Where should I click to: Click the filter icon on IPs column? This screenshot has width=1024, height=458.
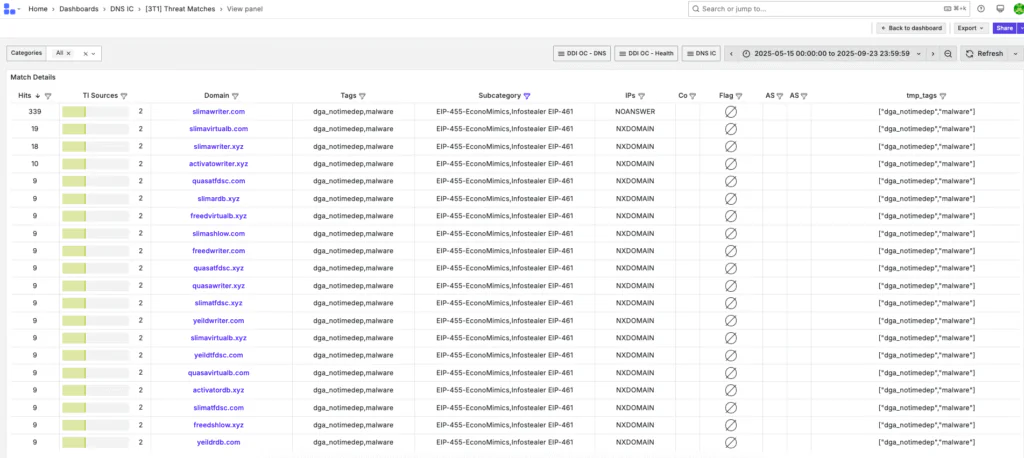coord(641,96)
